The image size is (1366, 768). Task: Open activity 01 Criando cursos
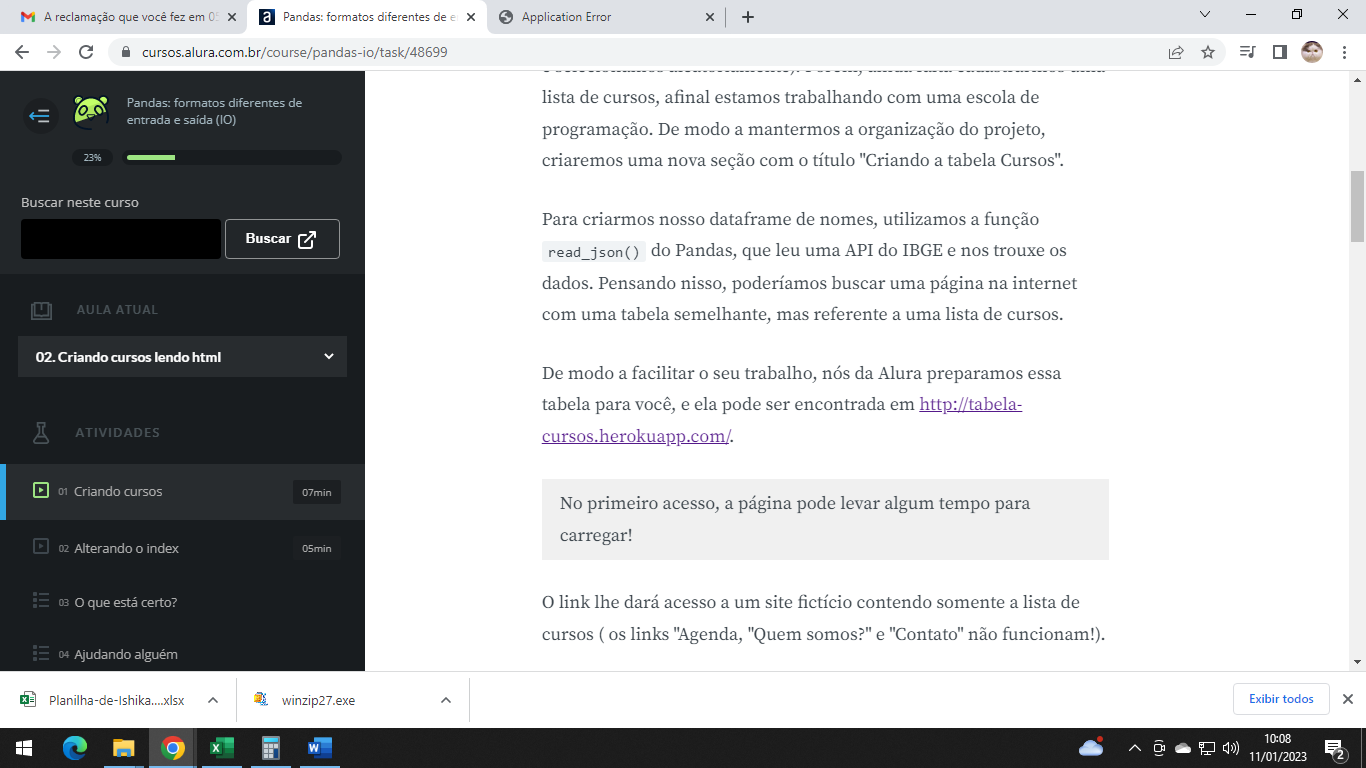coord(182,492)
